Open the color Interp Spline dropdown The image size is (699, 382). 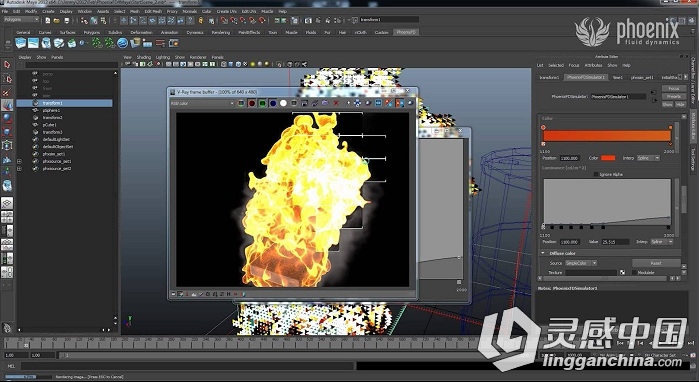(648, 158)
